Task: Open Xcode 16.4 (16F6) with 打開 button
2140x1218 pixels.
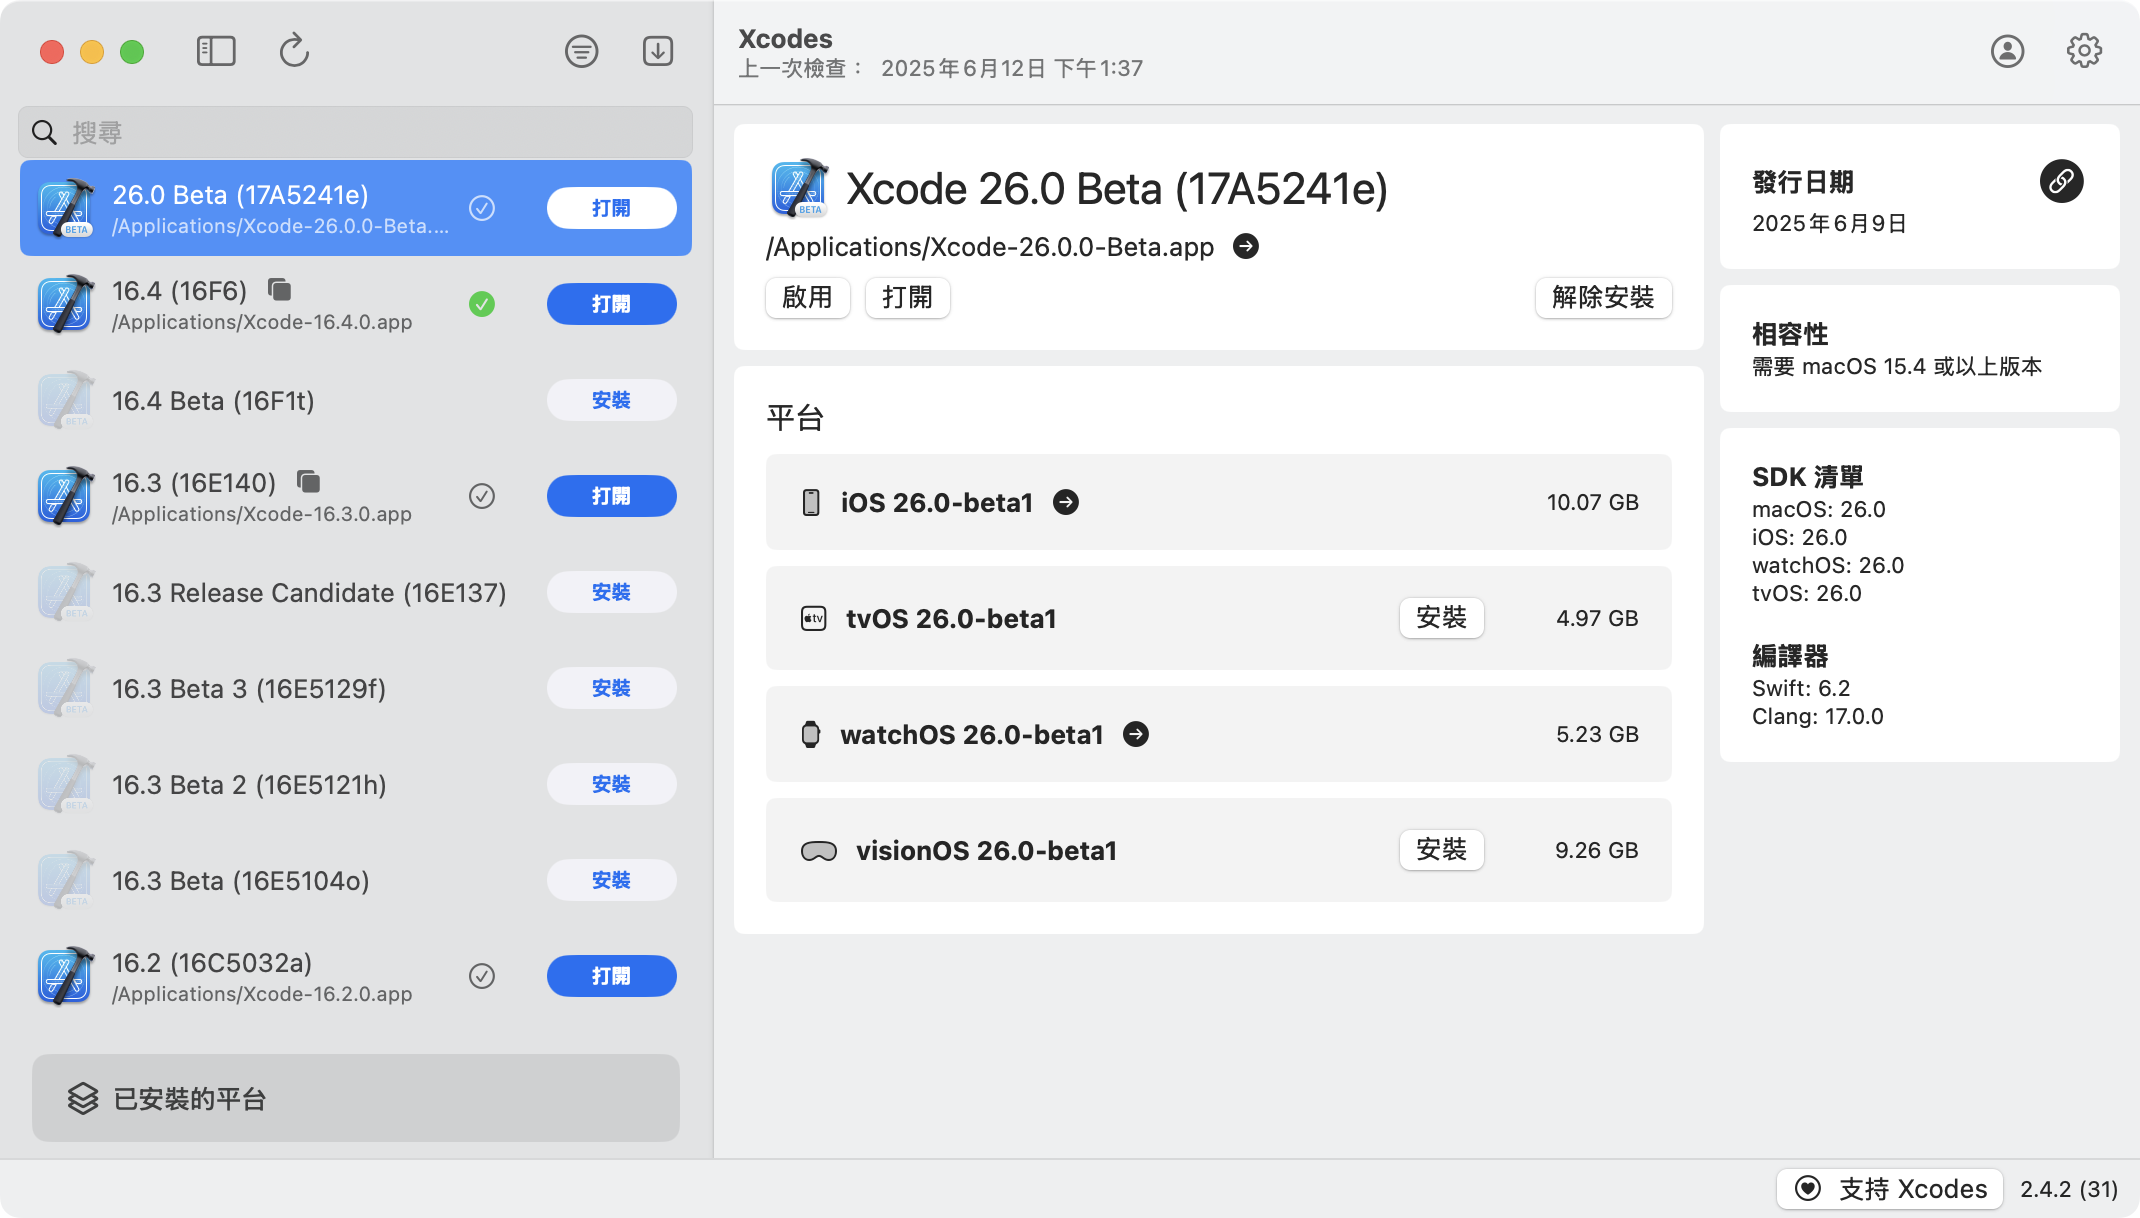Action: pyautogui.click(x=611, y=304)
